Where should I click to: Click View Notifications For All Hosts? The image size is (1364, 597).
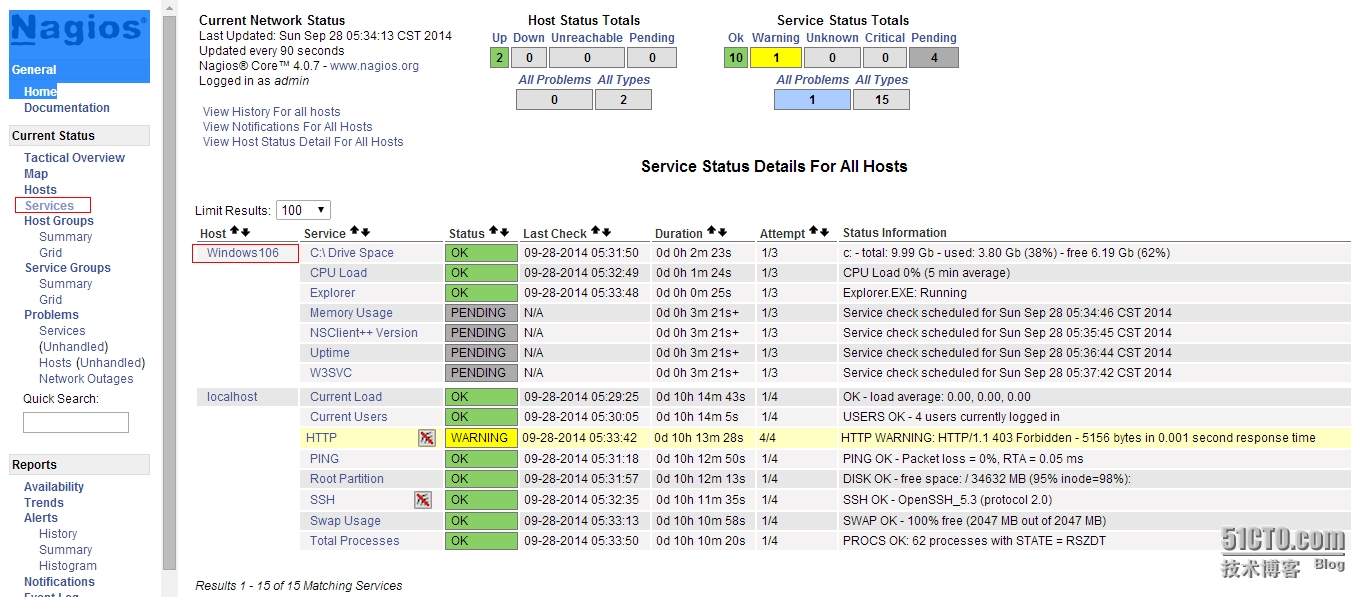tap(287, 127)
